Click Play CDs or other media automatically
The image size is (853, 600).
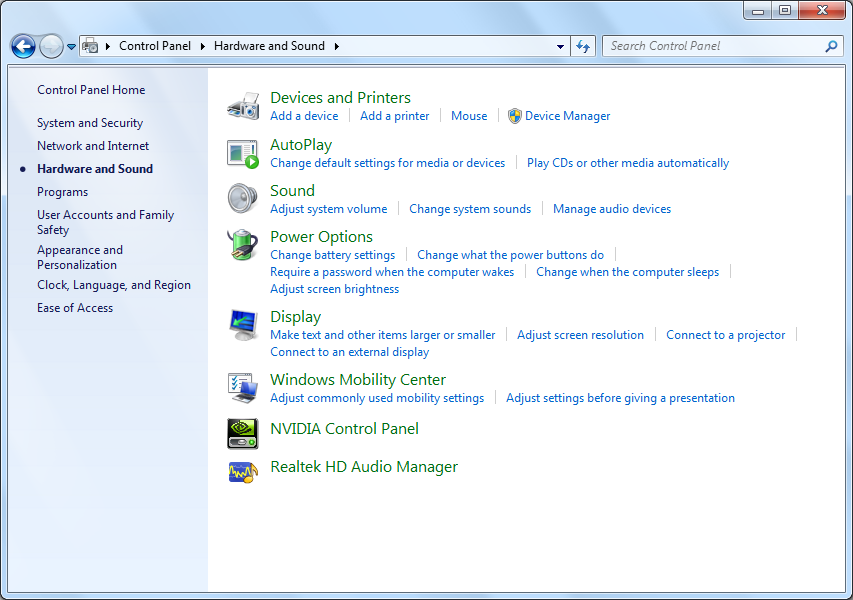coord(628,163)
